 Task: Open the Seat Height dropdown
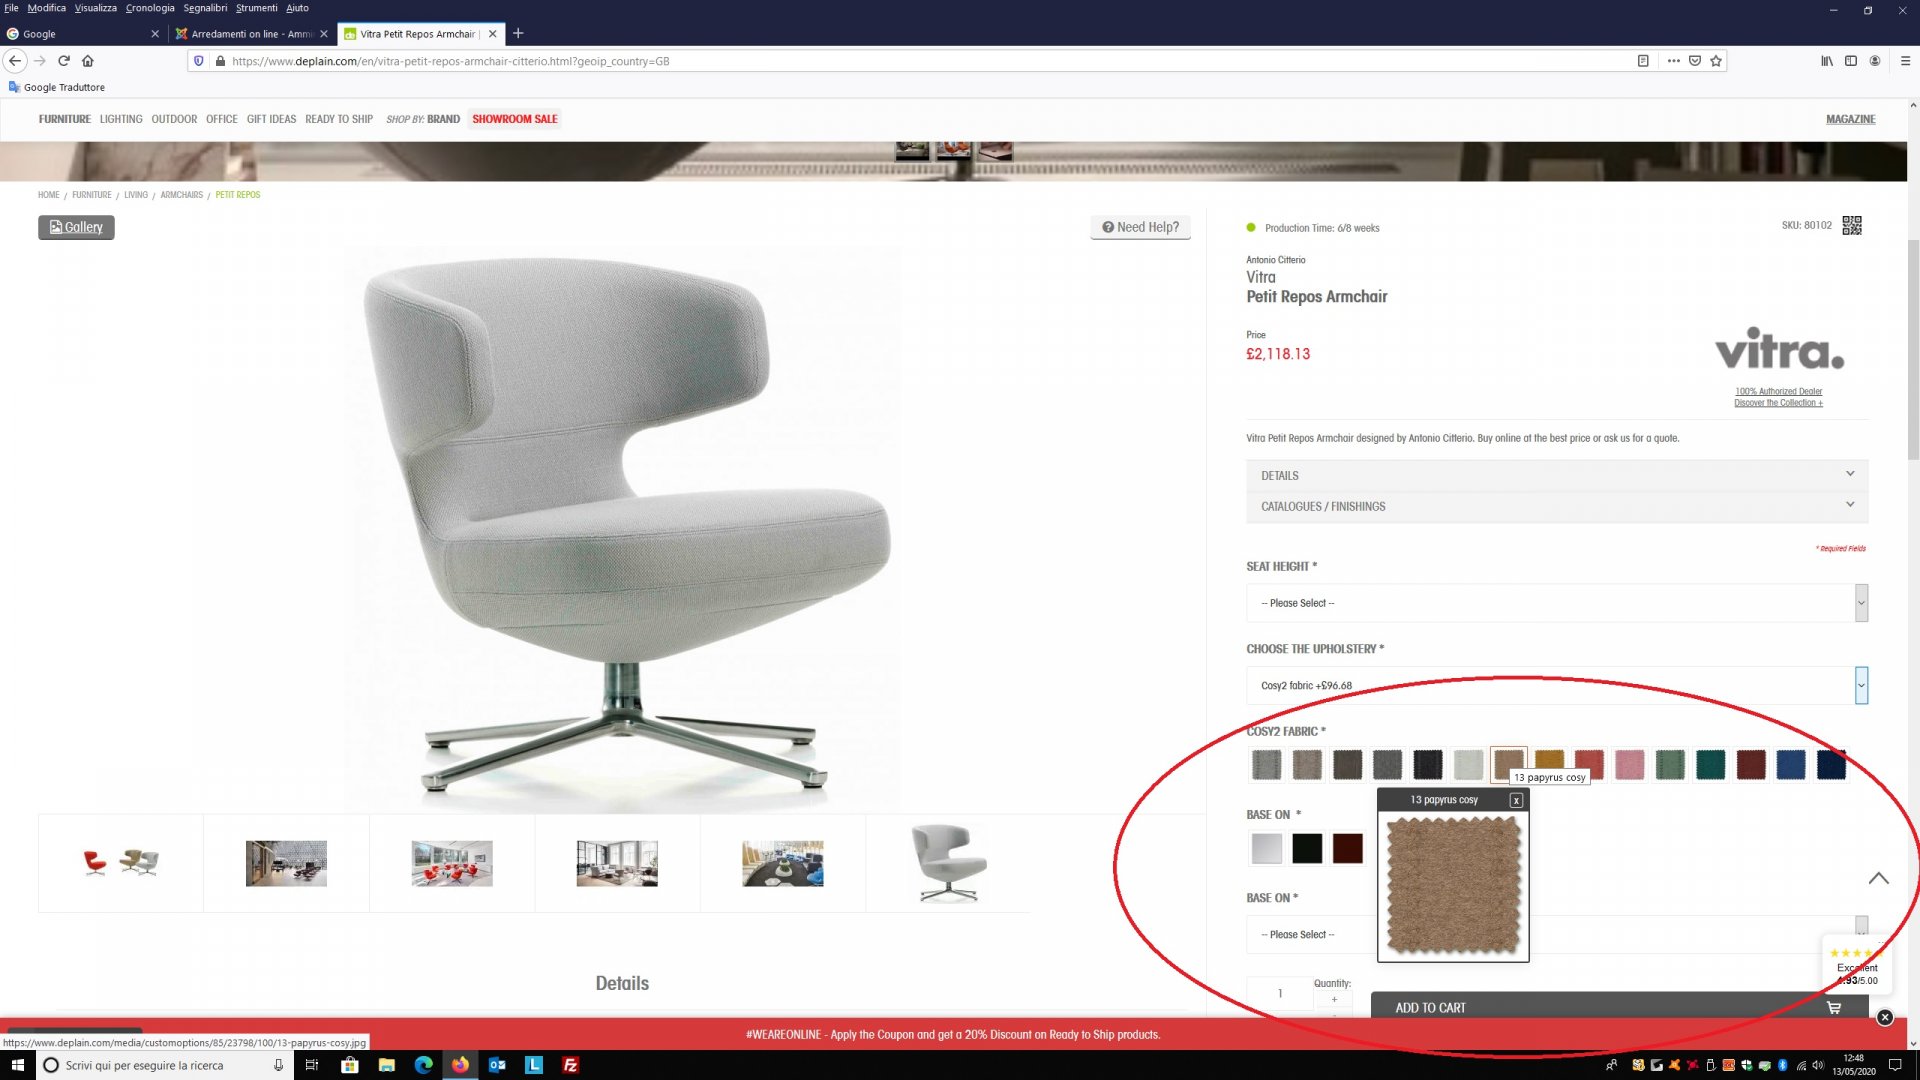click(1556, 603)
